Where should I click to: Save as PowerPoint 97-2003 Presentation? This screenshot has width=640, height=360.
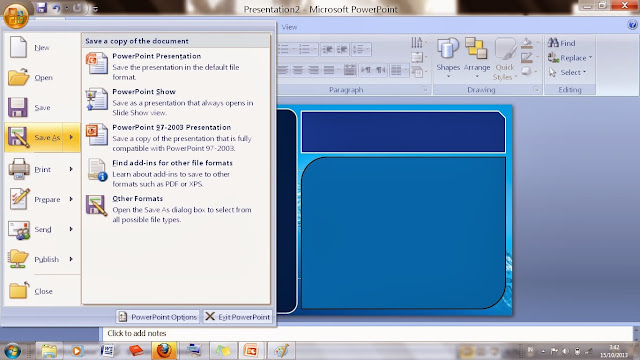pos(176,138)
